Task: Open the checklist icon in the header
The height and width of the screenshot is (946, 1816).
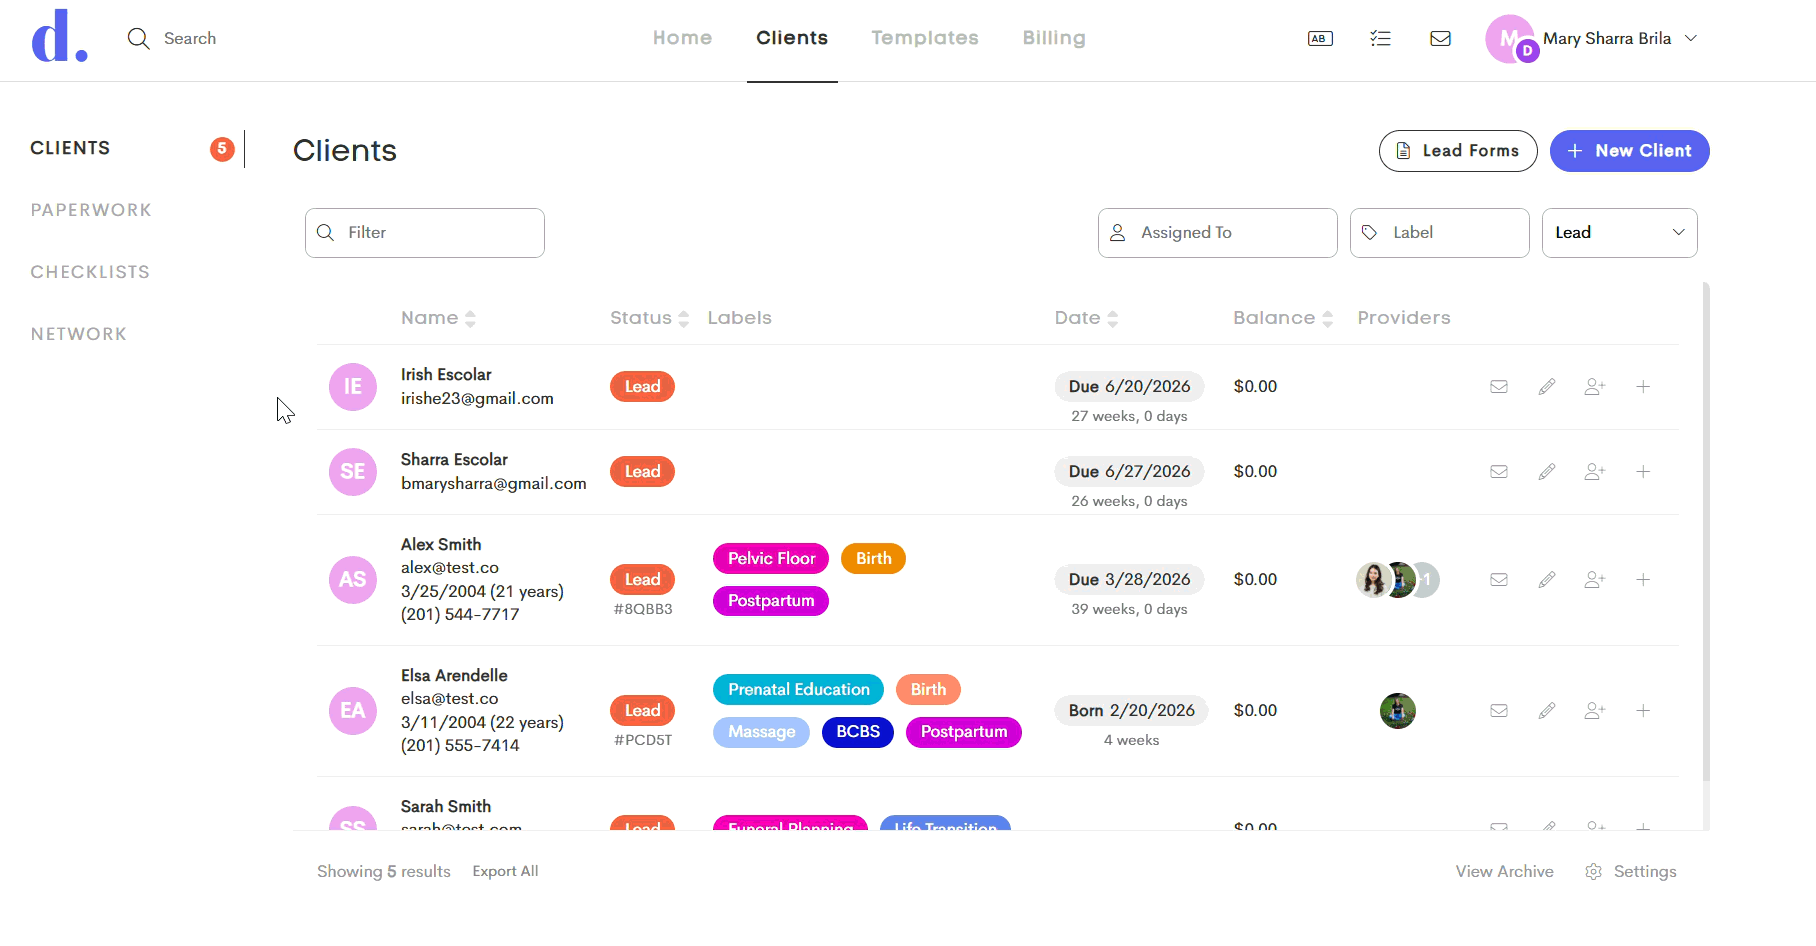Action: [1380, 38]
